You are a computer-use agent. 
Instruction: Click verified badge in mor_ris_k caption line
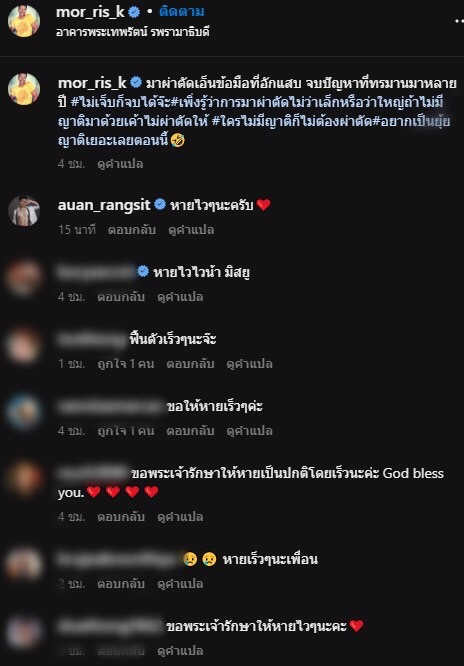pos(136,82)
